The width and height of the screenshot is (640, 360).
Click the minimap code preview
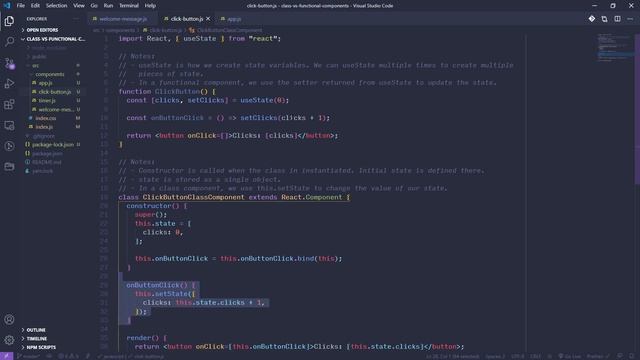point(615,47)
